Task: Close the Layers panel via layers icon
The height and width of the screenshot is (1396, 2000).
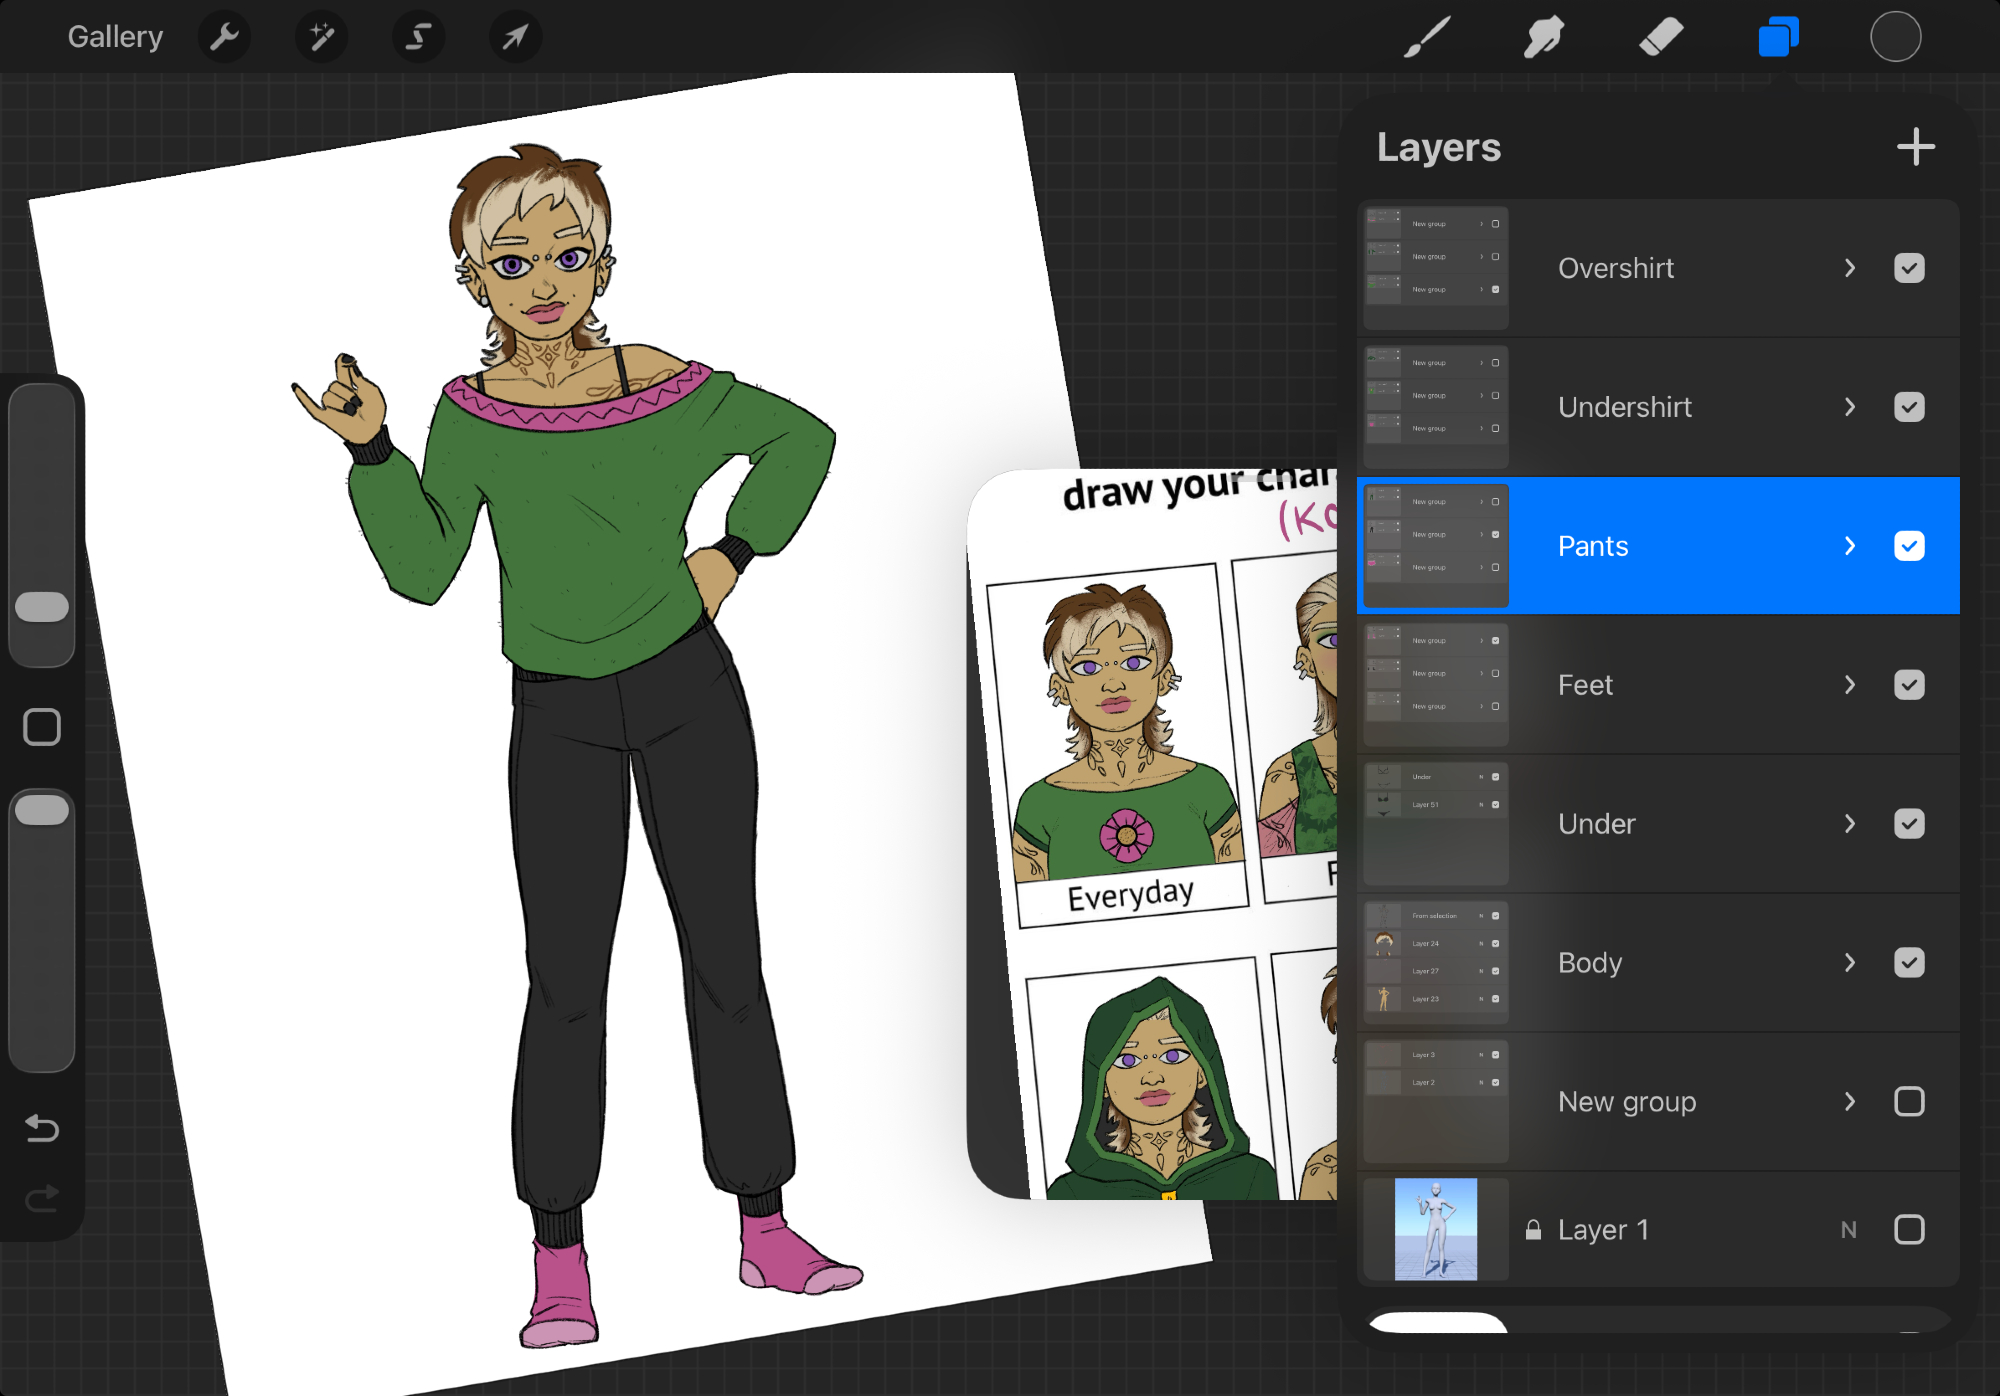Action: point(1778,37)
